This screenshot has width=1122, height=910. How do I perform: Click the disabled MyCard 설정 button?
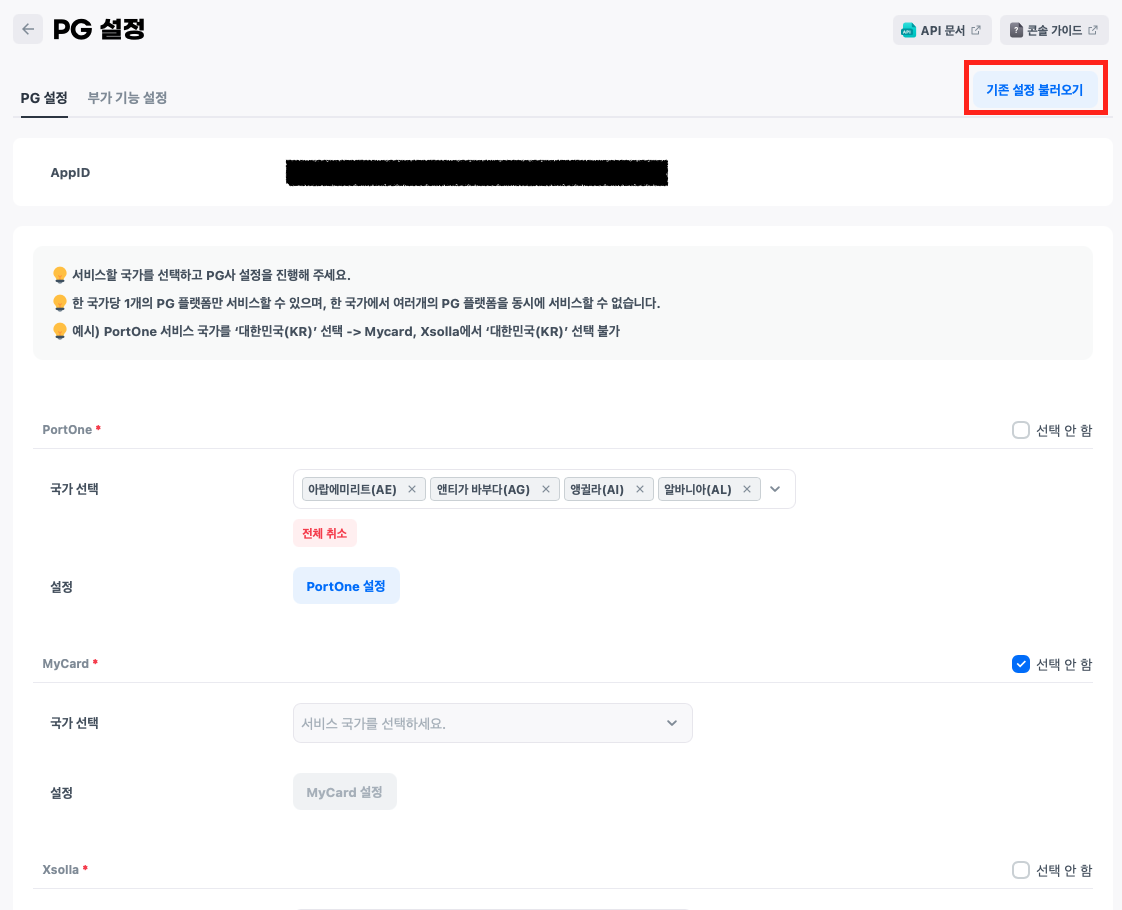[x=344, y=792]
